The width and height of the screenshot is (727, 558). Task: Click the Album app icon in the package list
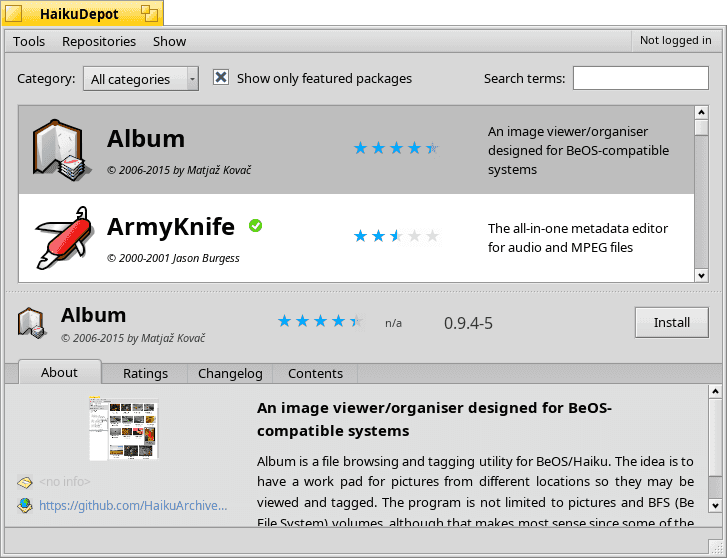pos(57,150)
